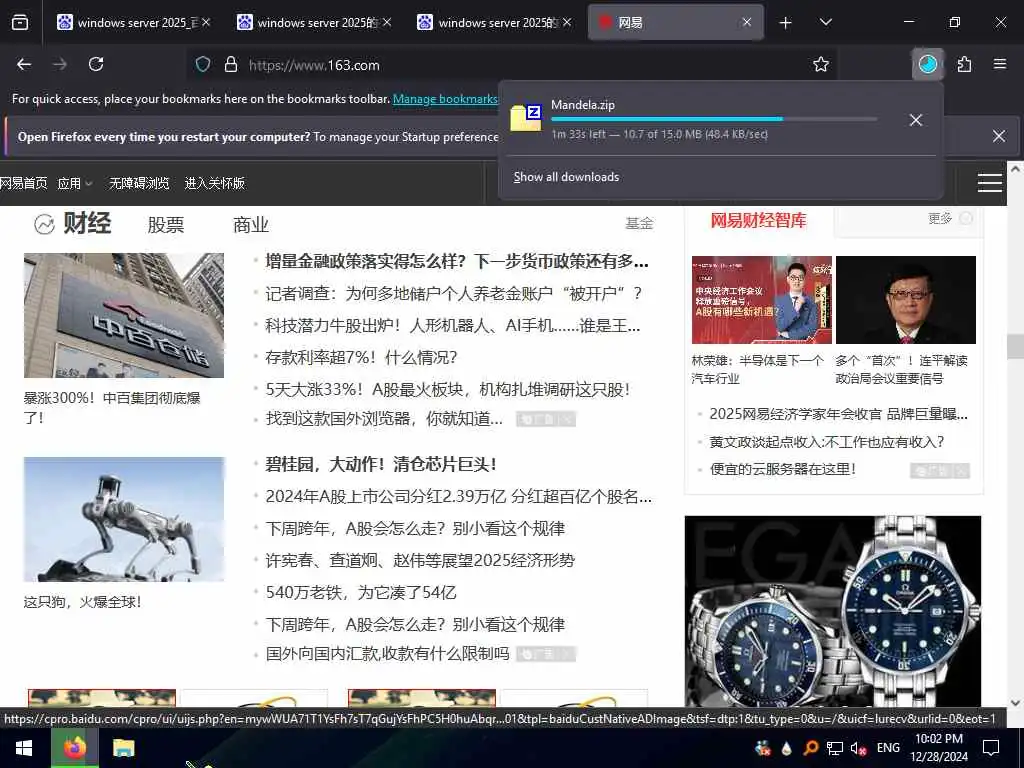Open site security padlock info
Viewport: 1024px width, 768px height.
231,65
